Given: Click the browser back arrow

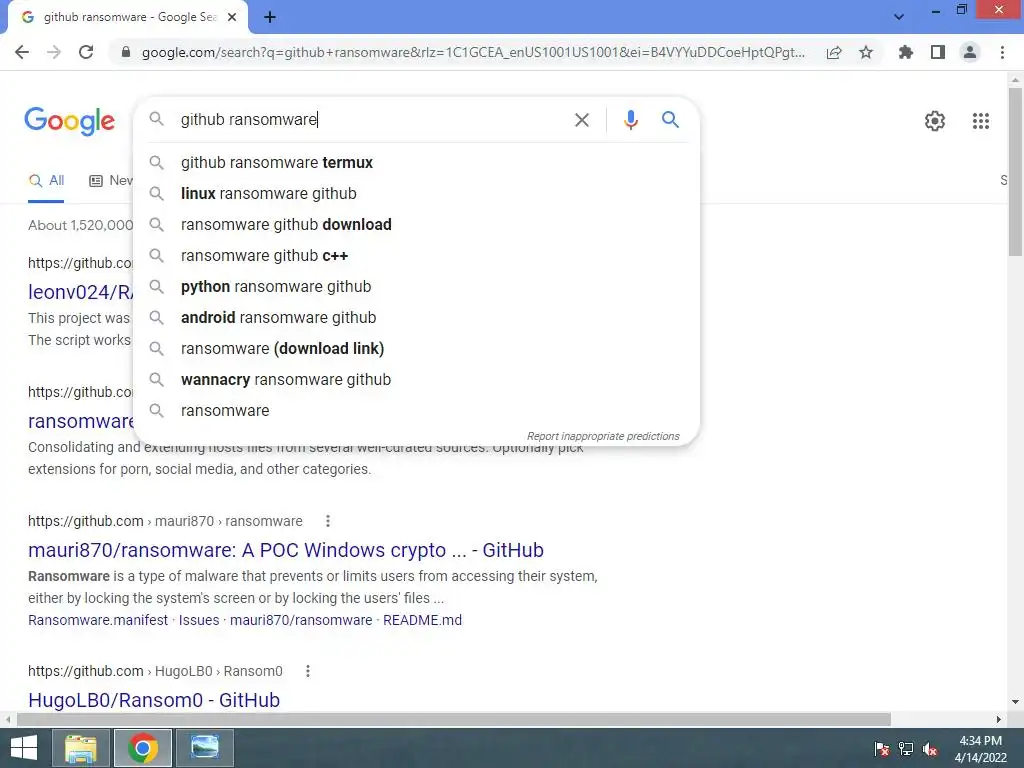Looking at the screenshot, I should pyautogui.click(x=22, y=52).
